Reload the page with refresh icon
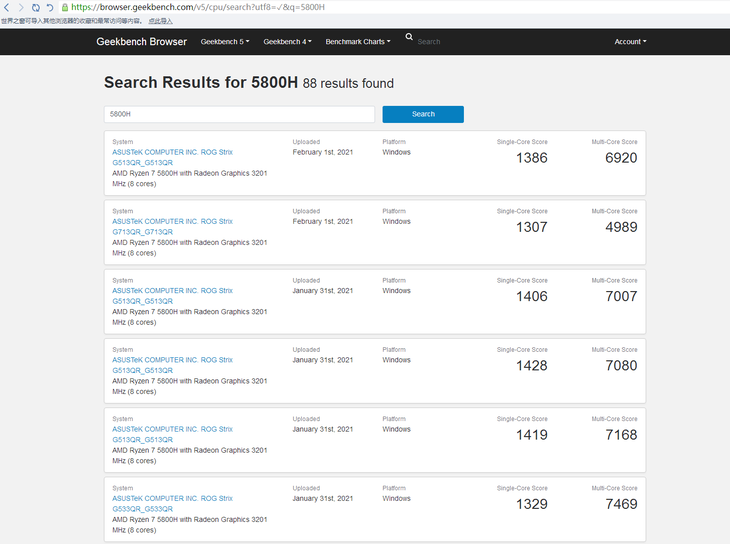Screen dimensions: 730x544 [x=36, y=7]
